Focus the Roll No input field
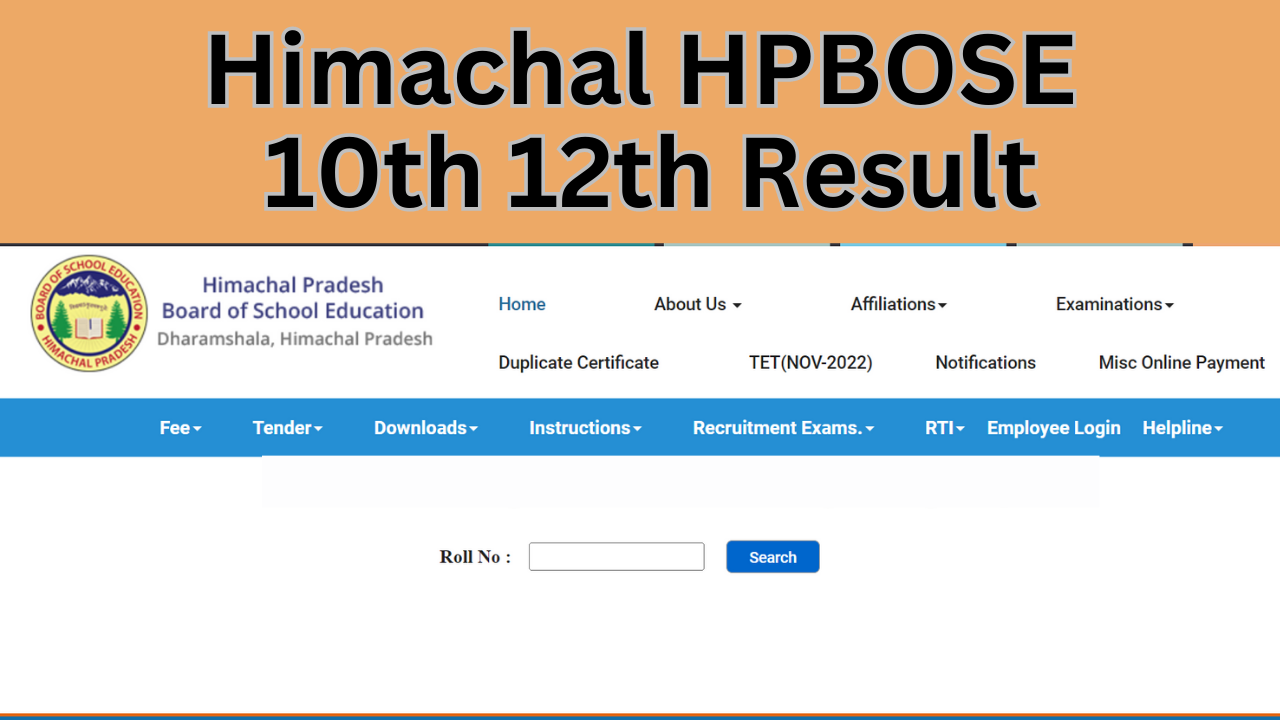The width and height of the screenshot is (1280, 720). point(616,557)
